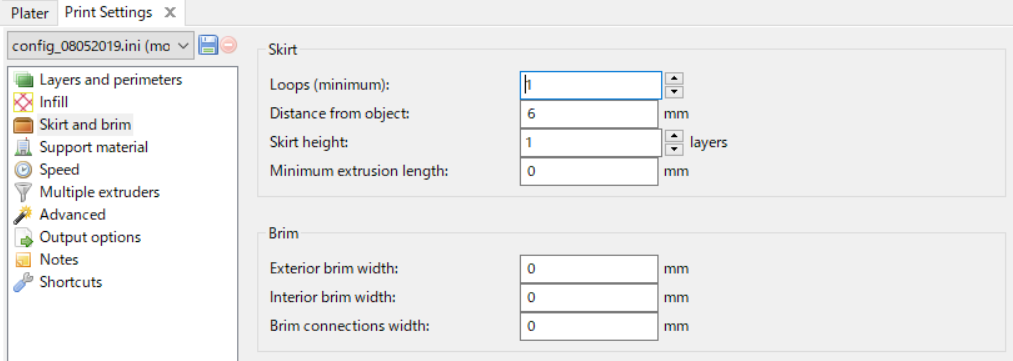Screen dimensions: 1013x361
Task: Click the Speed clock icon
Action: (x=23, y=170)
